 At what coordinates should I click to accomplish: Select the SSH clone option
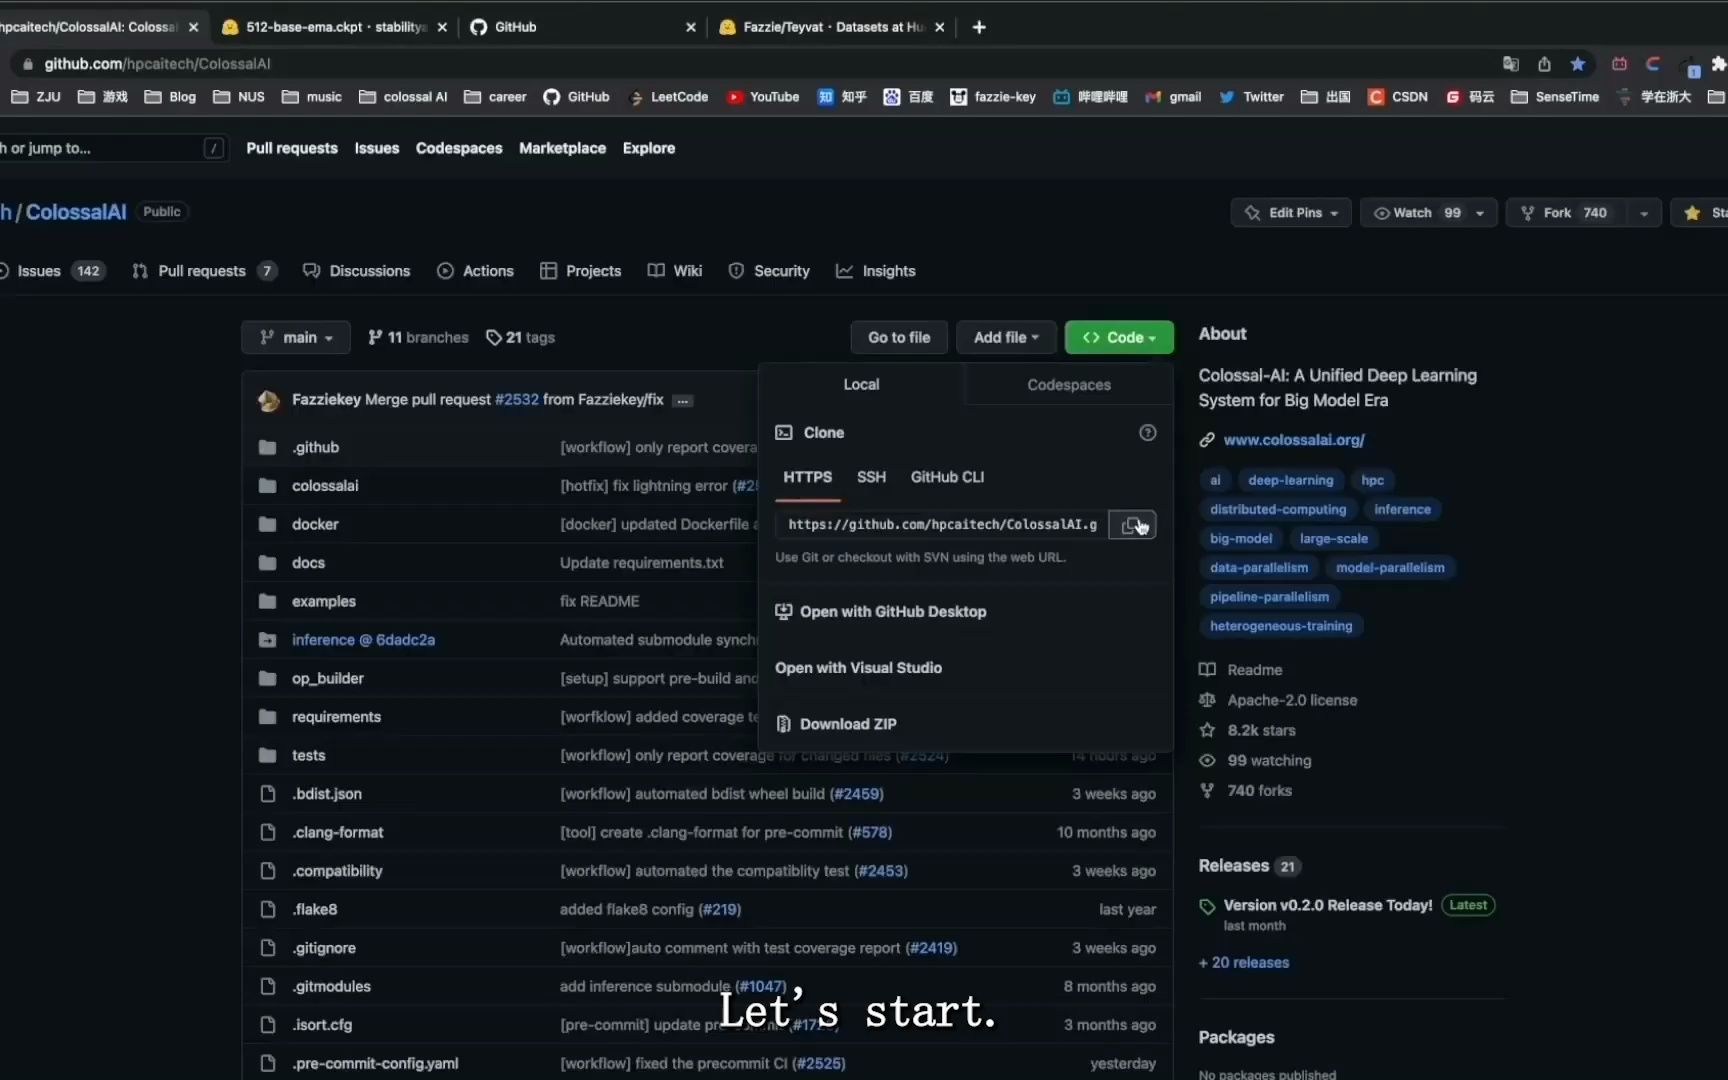[x=871, y=477]
